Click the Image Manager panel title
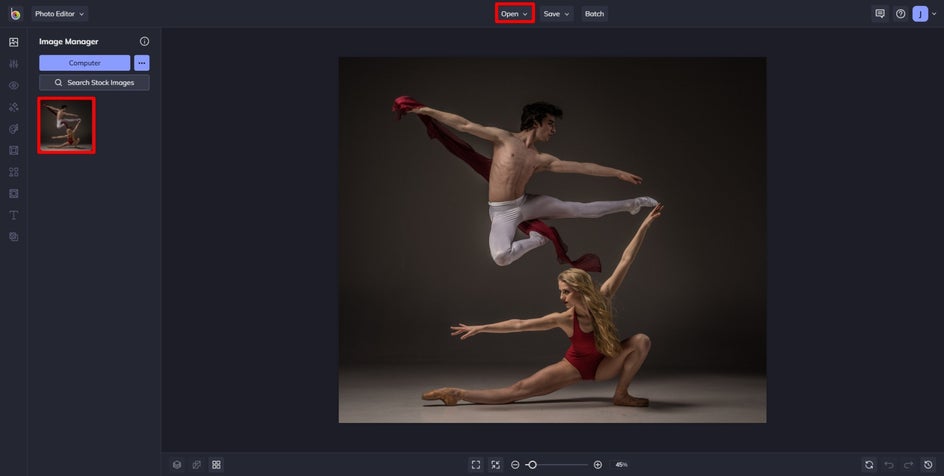The image size is (944, 476). point(69,42)
